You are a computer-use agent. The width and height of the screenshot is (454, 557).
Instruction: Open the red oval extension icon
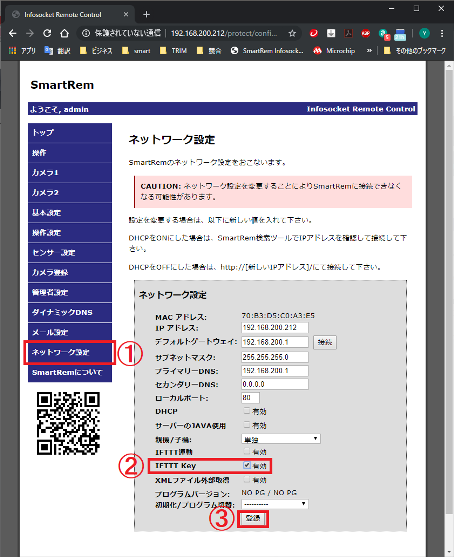coord(366,33)
